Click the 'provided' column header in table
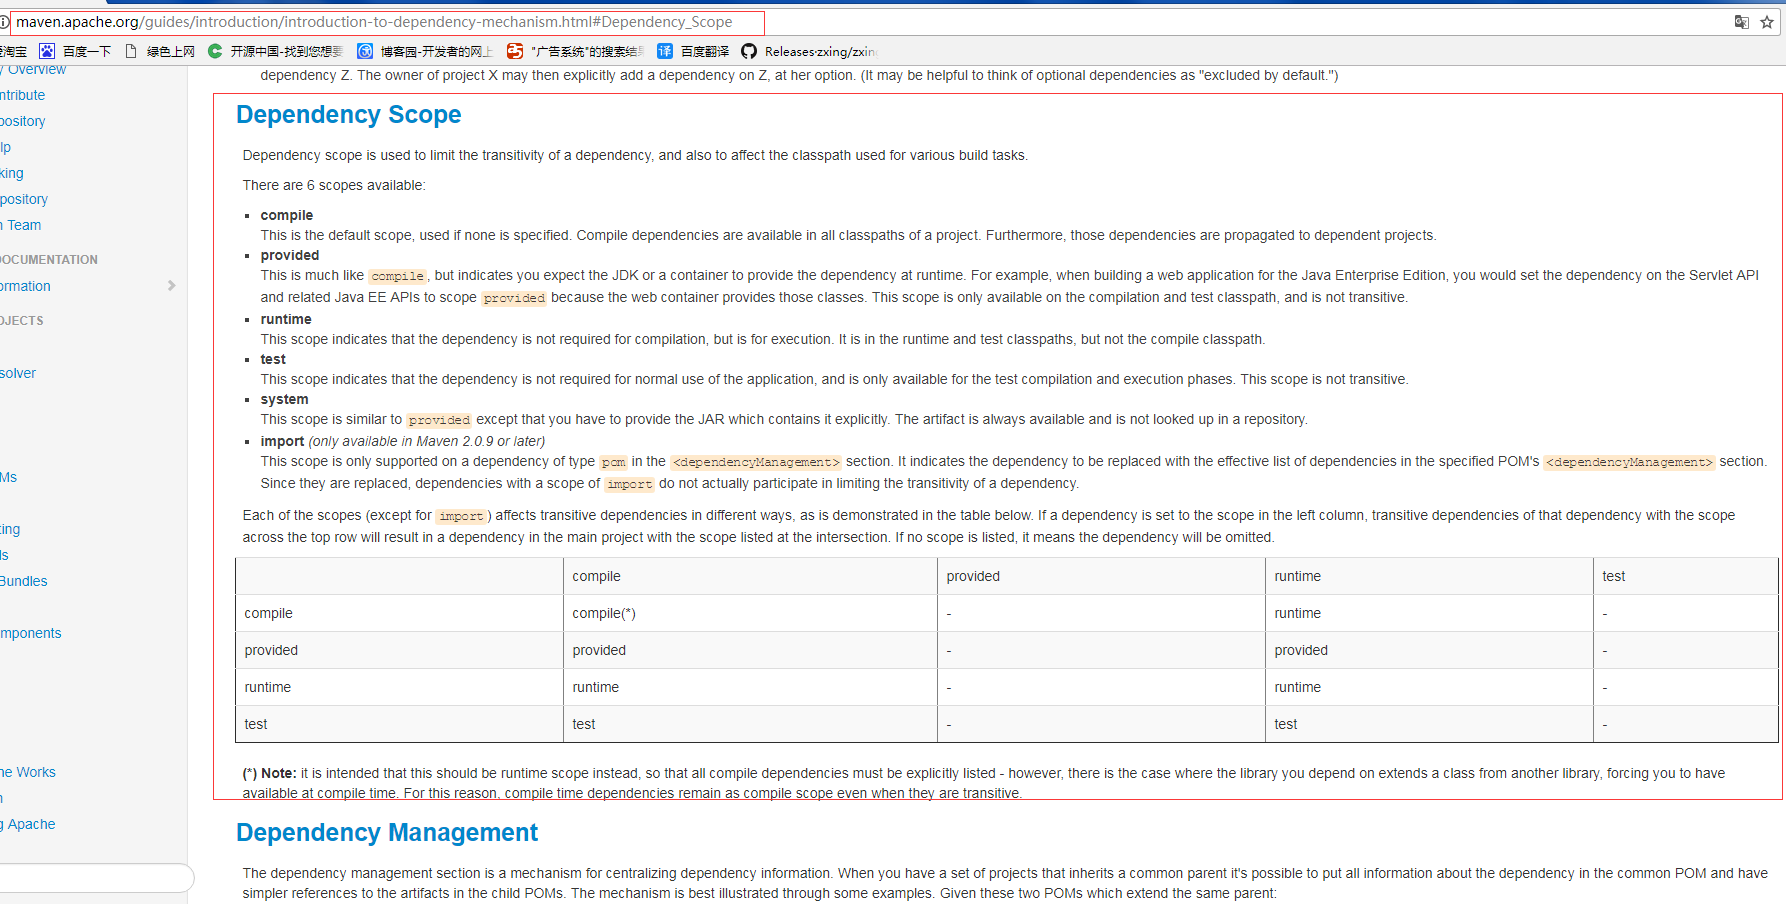Image resolution: width=1786 pixels, height=904 pixels. point(1101,576)
